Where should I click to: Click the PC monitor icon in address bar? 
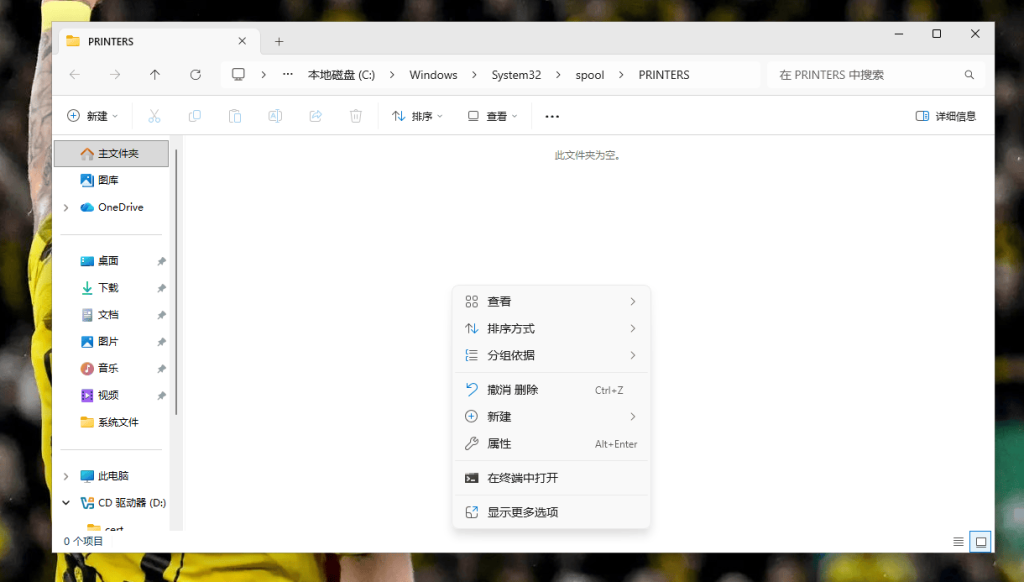click(x=238, y=74)
